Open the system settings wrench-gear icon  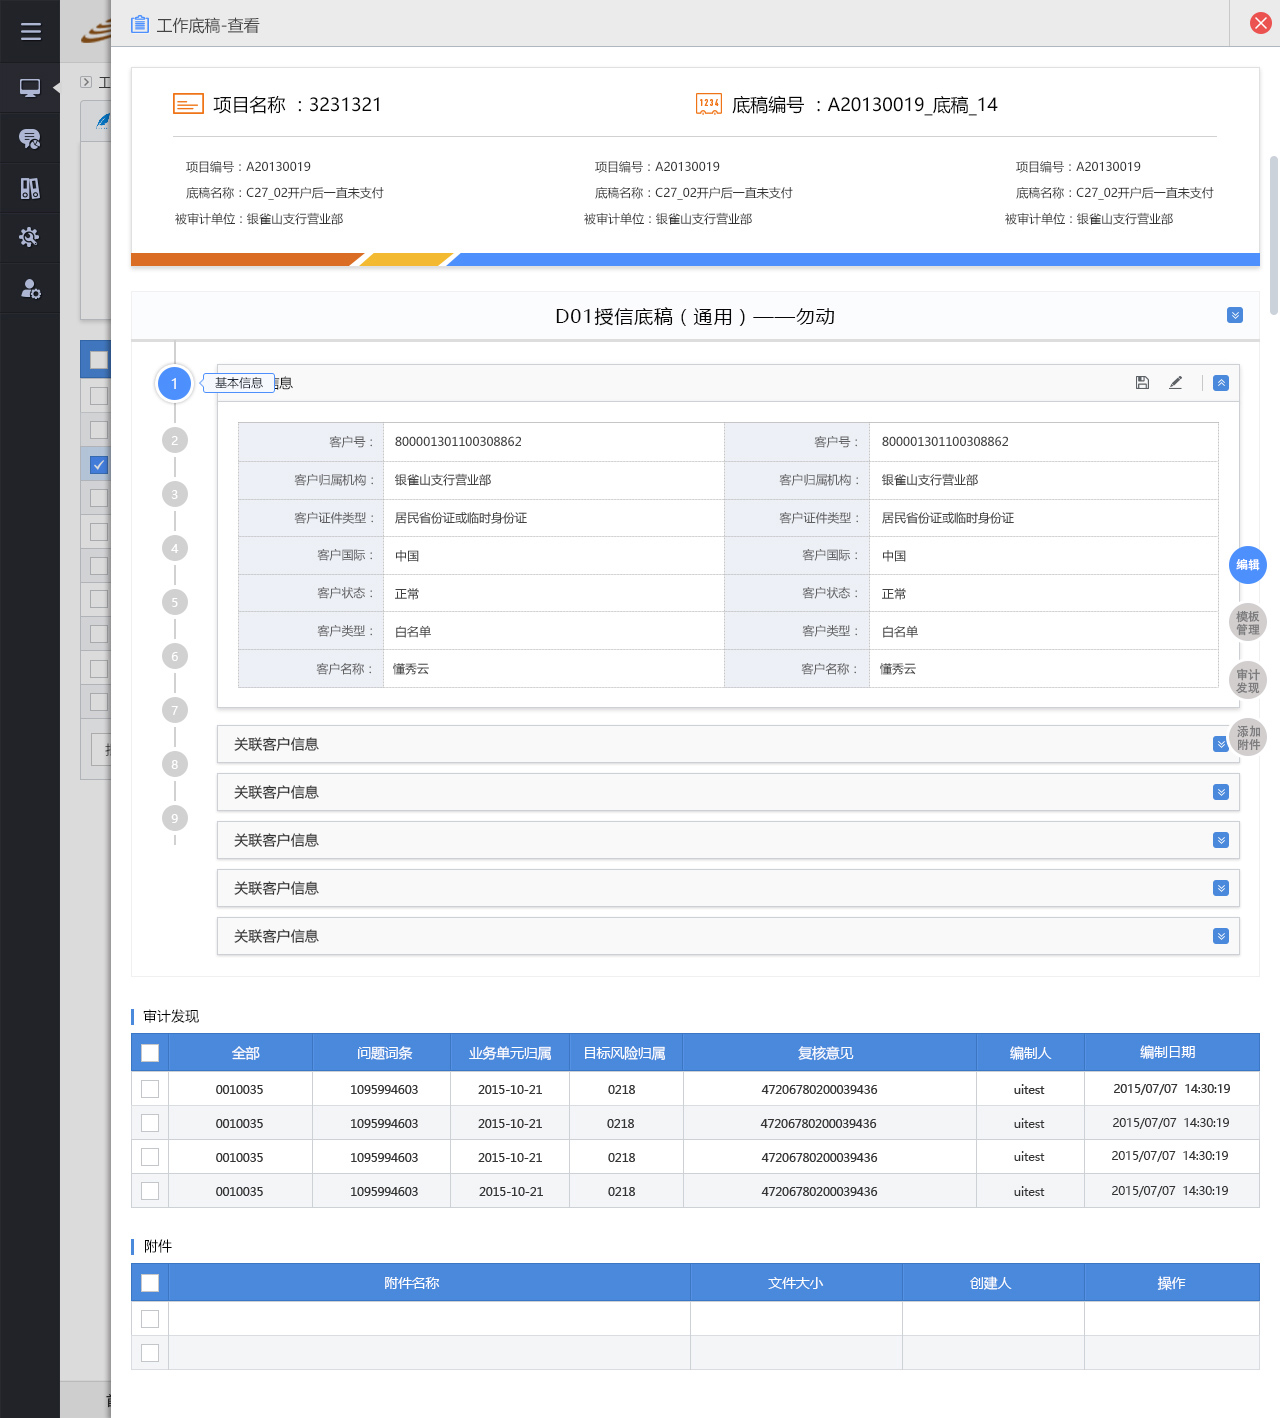tap(30, 238)
